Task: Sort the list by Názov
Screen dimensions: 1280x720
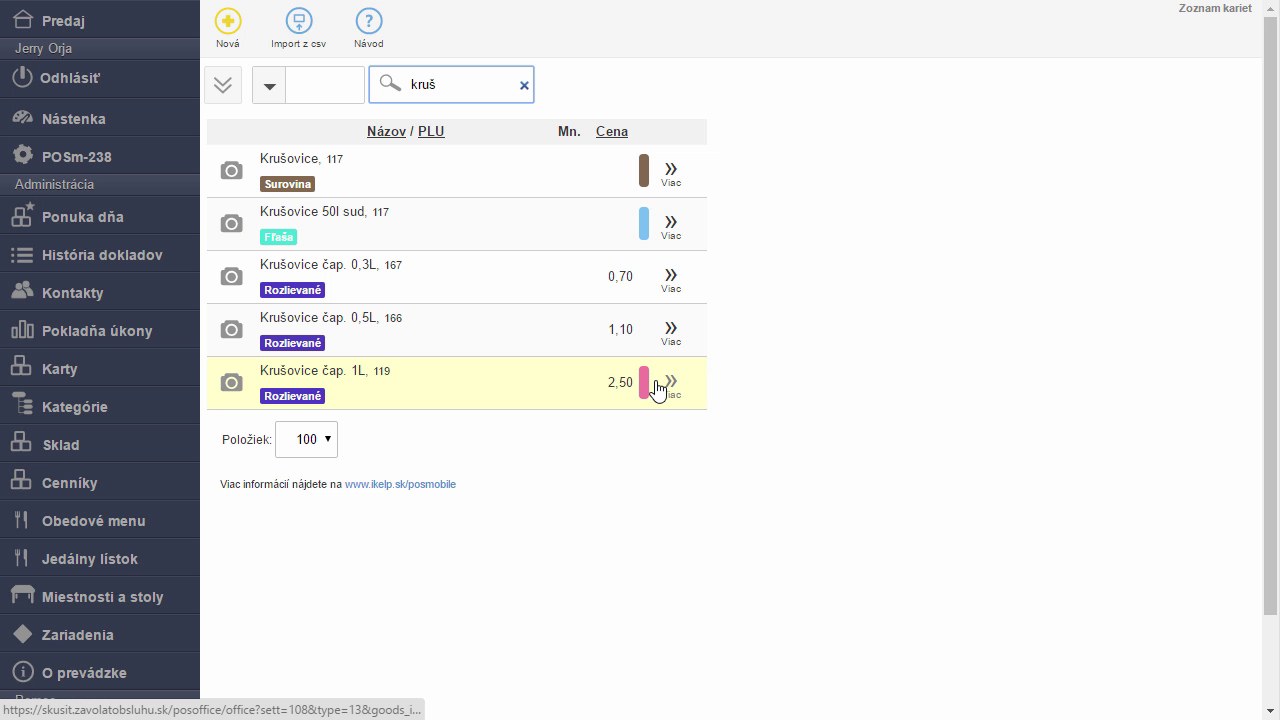Action: (386, 131)
